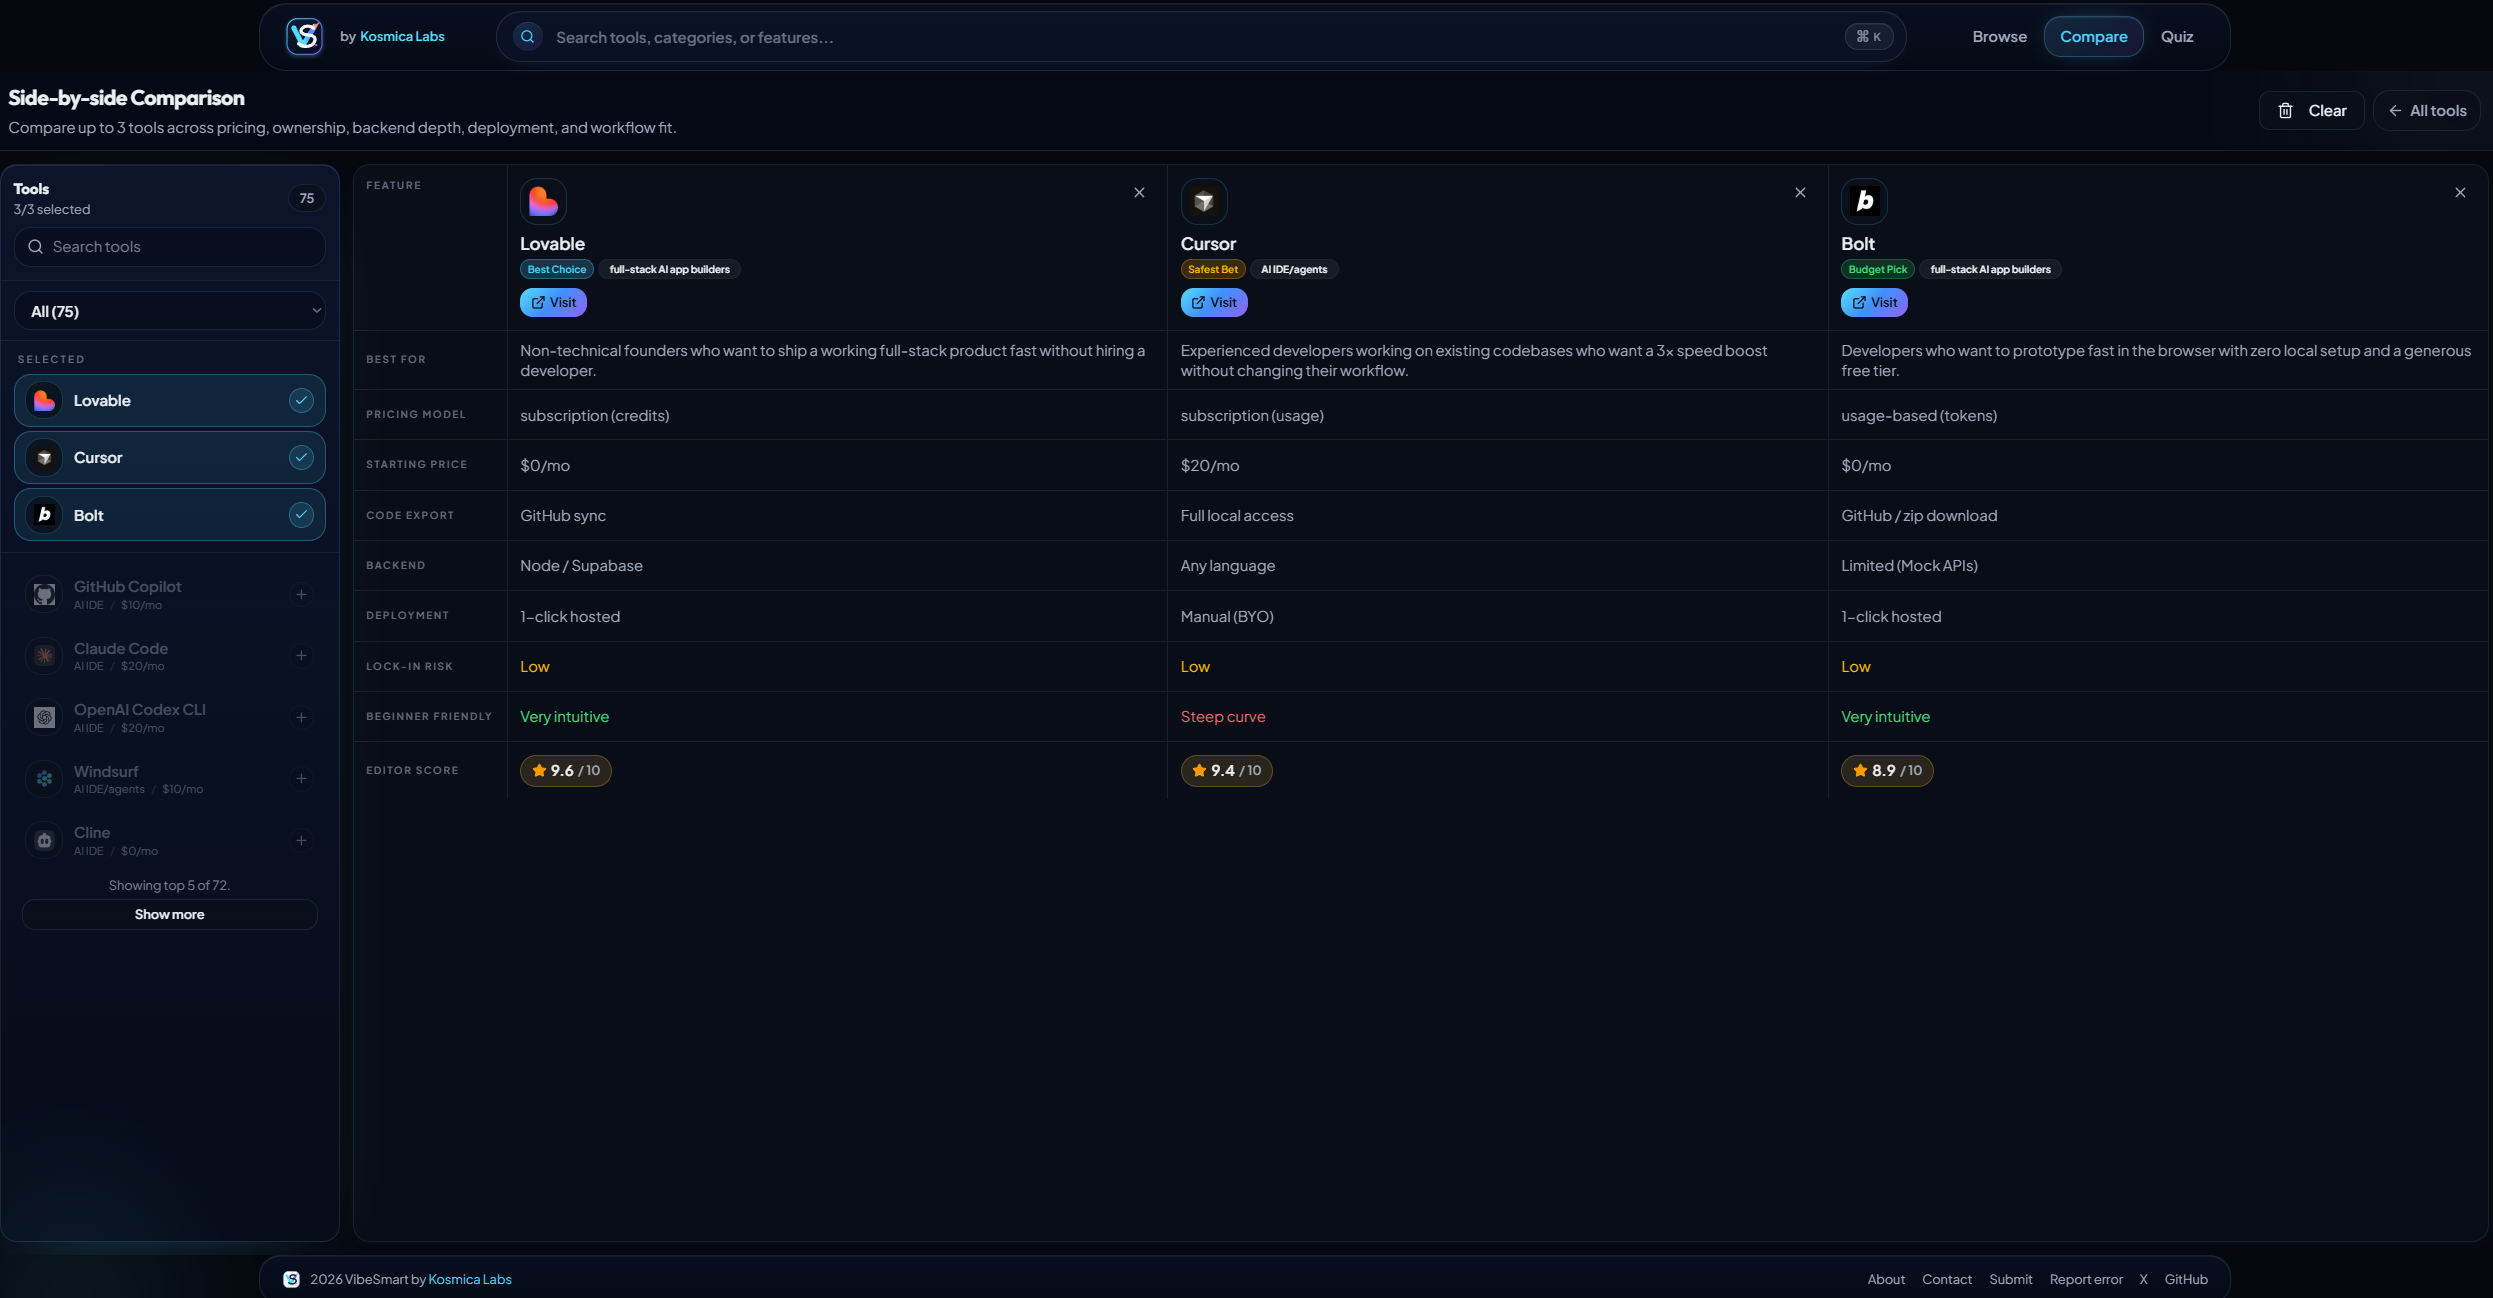Image resolution: width=2493 pixels, height=1298 pixels.
Task: Switch to the Quiz tab
Action: tap(2177, 37)
